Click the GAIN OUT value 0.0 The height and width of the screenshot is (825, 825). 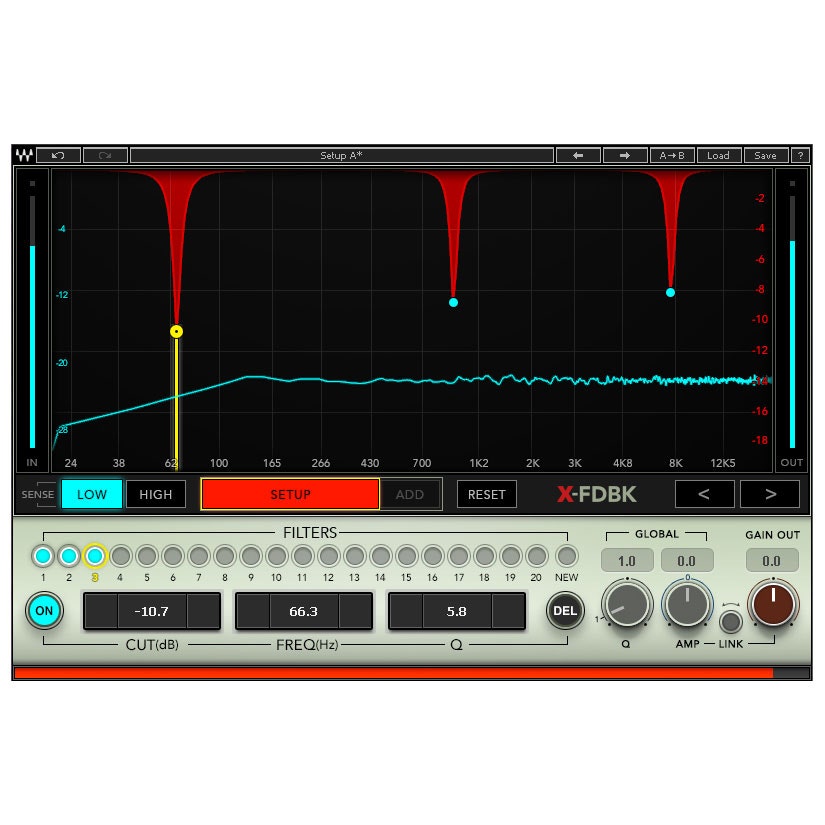(x=772, y=561)
